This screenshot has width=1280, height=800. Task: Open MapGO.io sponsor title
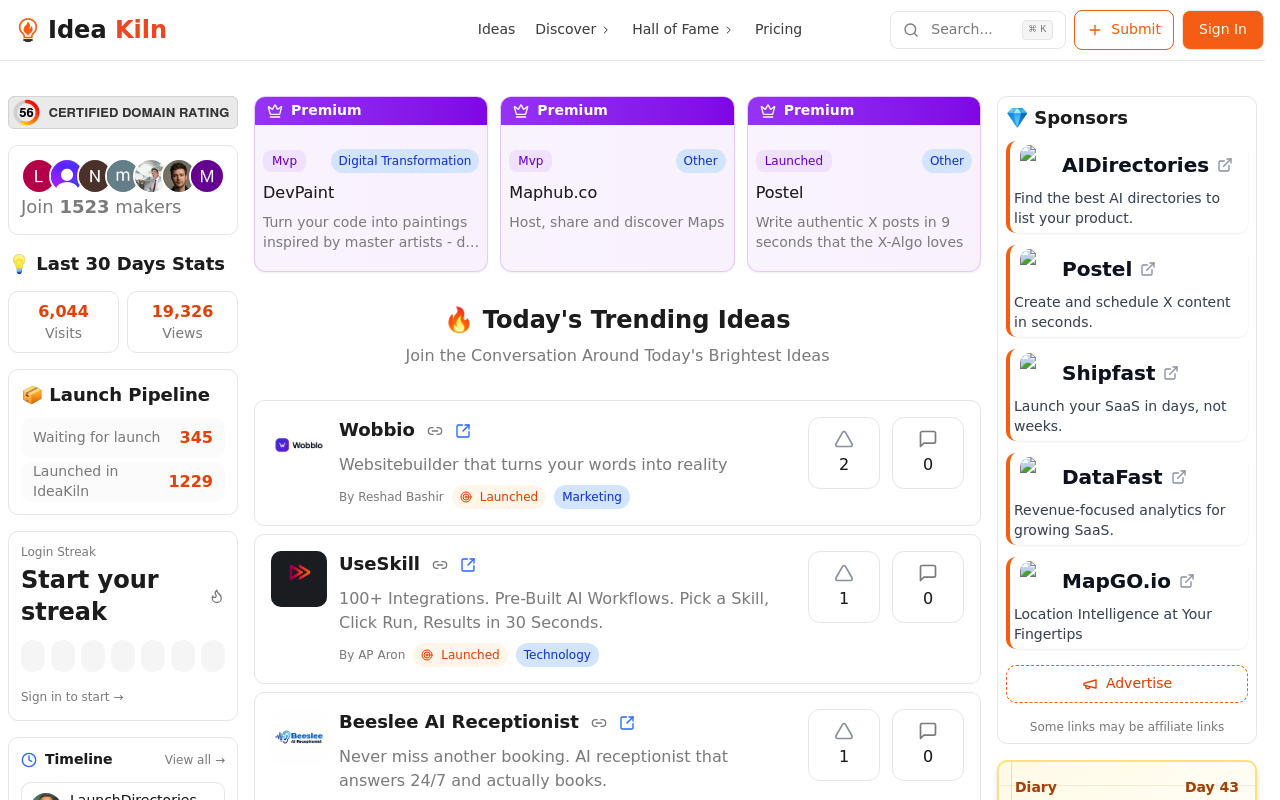click(1116, 581)
